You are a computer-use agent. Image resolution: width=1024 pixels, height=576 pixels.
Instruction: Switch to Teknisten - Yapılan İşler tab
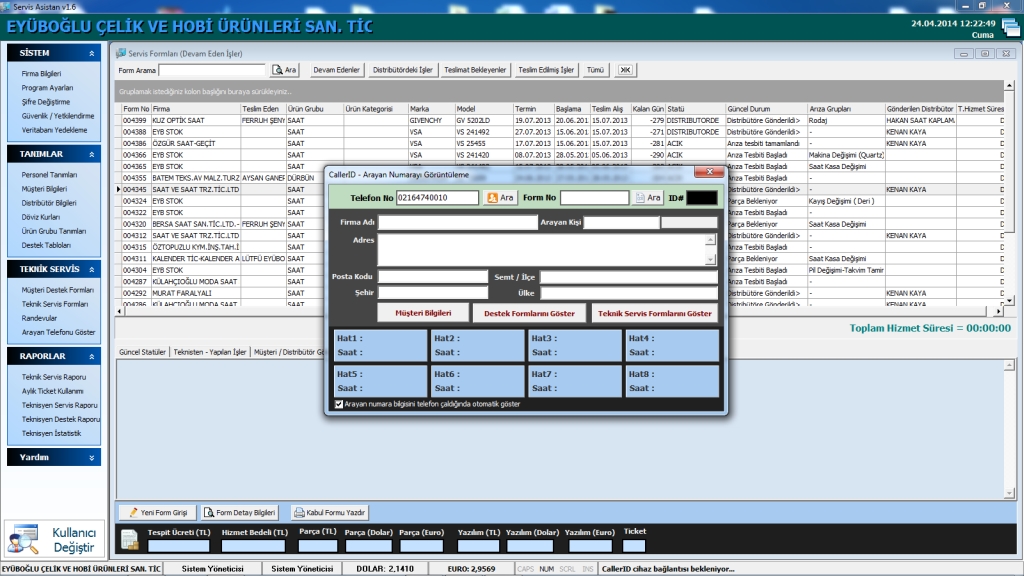(210, 352)
